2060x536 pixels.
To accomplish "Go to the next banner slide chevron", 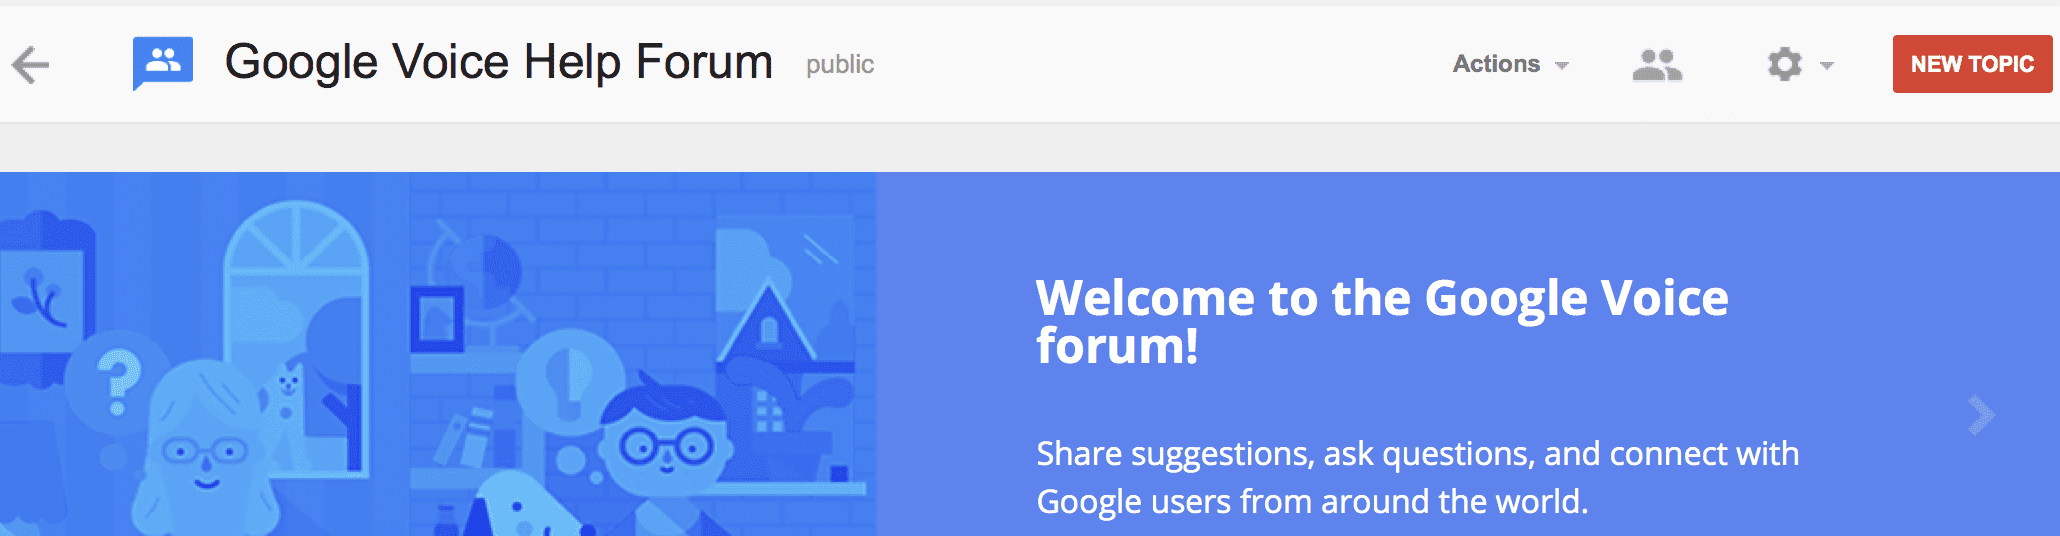I will [1980, 415].
